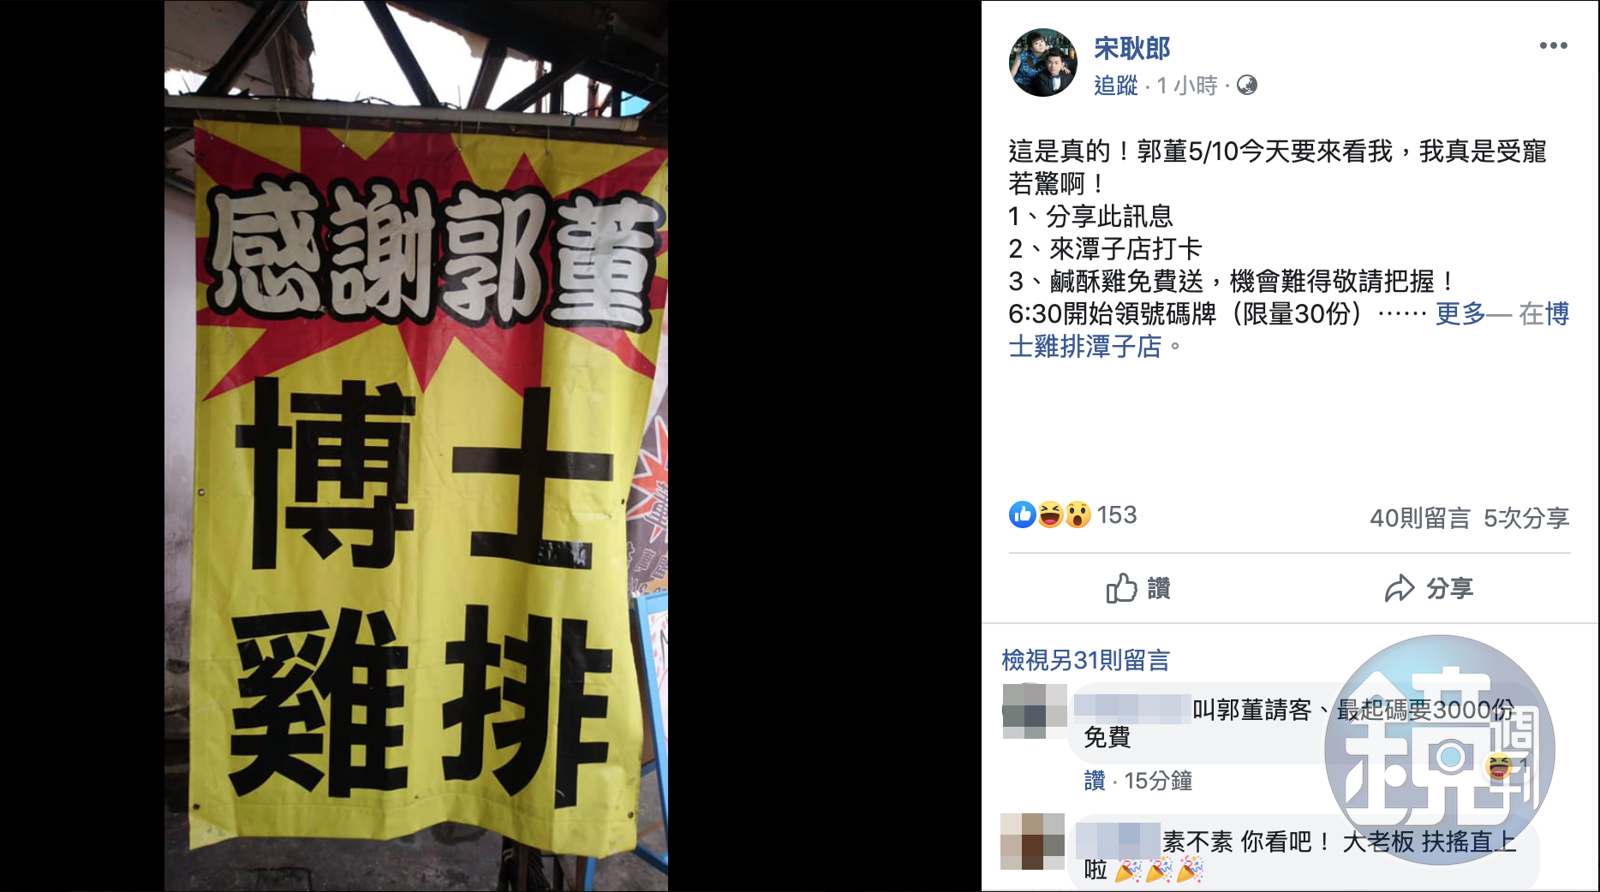Click the haha reaction emoji icon
This screenshot has width=1600, height=892.
click(1050, 515)
